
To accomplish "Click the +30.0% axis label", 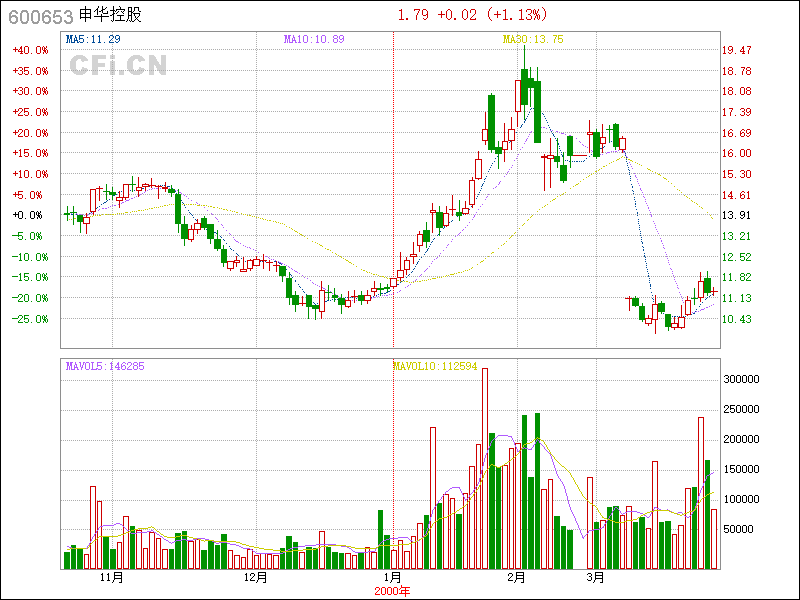I will [31, 91].
